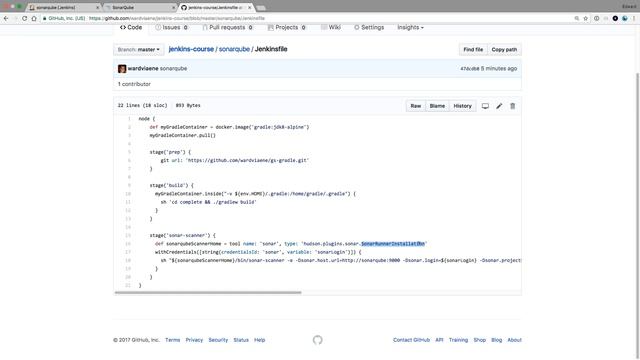Select code line number 1
Screen dimensions: 640x360
129,119
